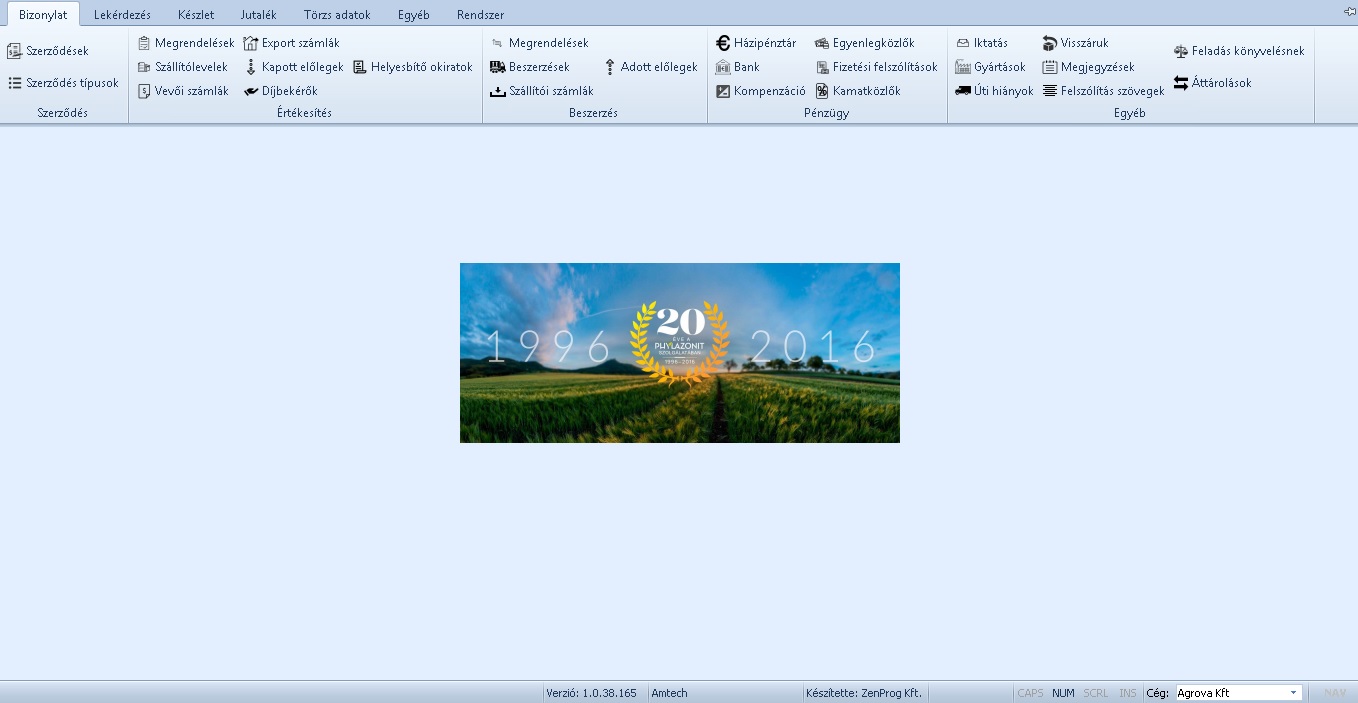The width and height of the screenshot is (1358, 703).
Task: Click the Házipénztár euro icon
Action: [724, 43]
